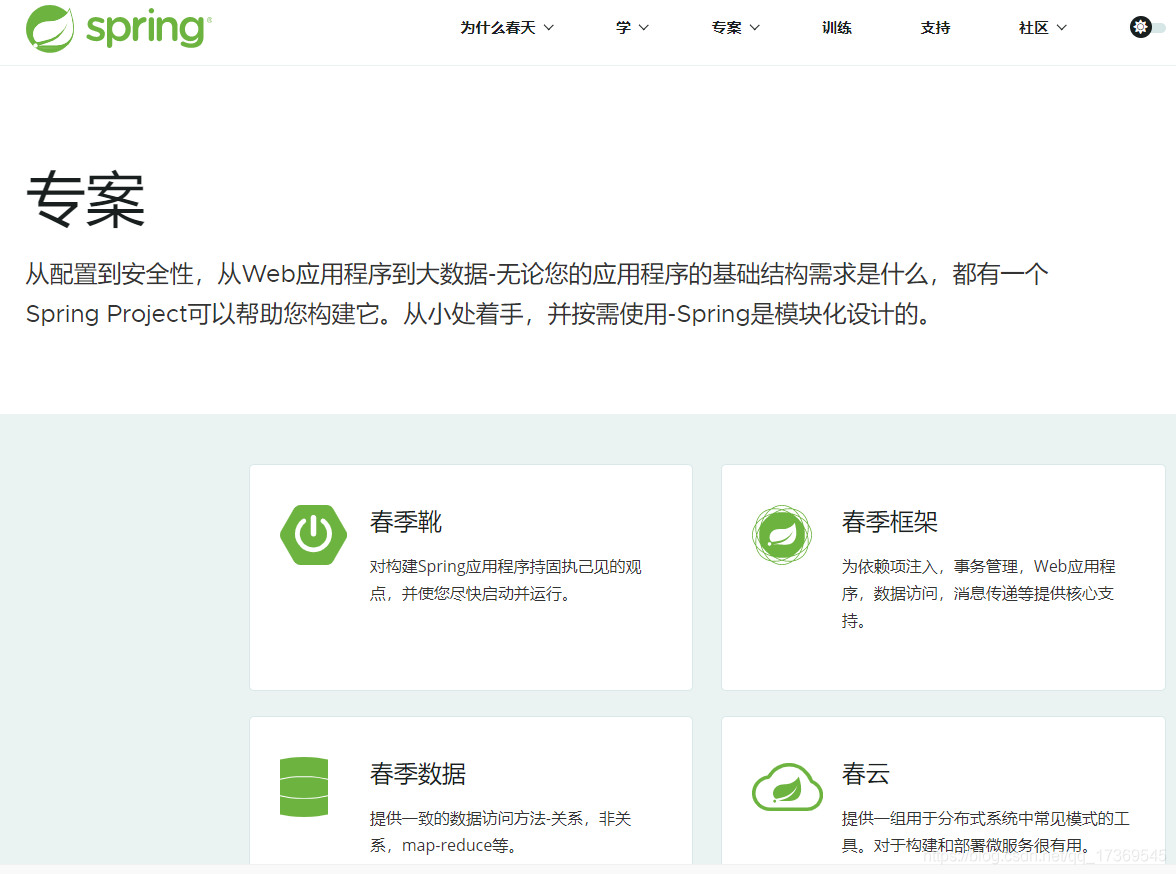Click the intro paragraph starting 从配置到安全性

click(537, 293)
